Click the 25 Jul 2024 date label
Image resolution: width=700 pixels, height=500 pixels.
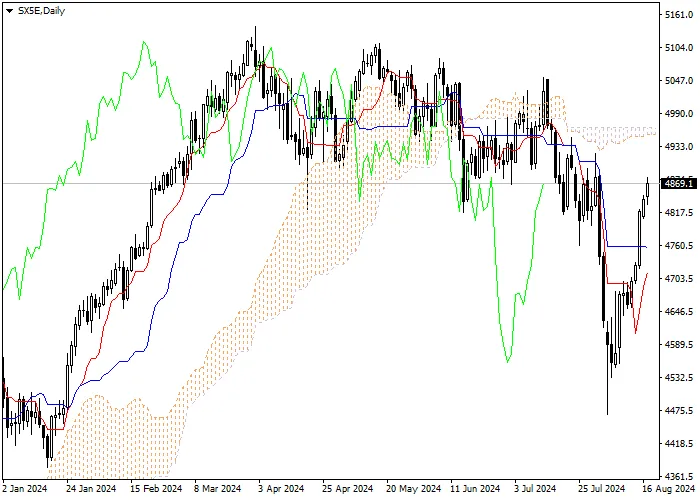coord(601,489)
